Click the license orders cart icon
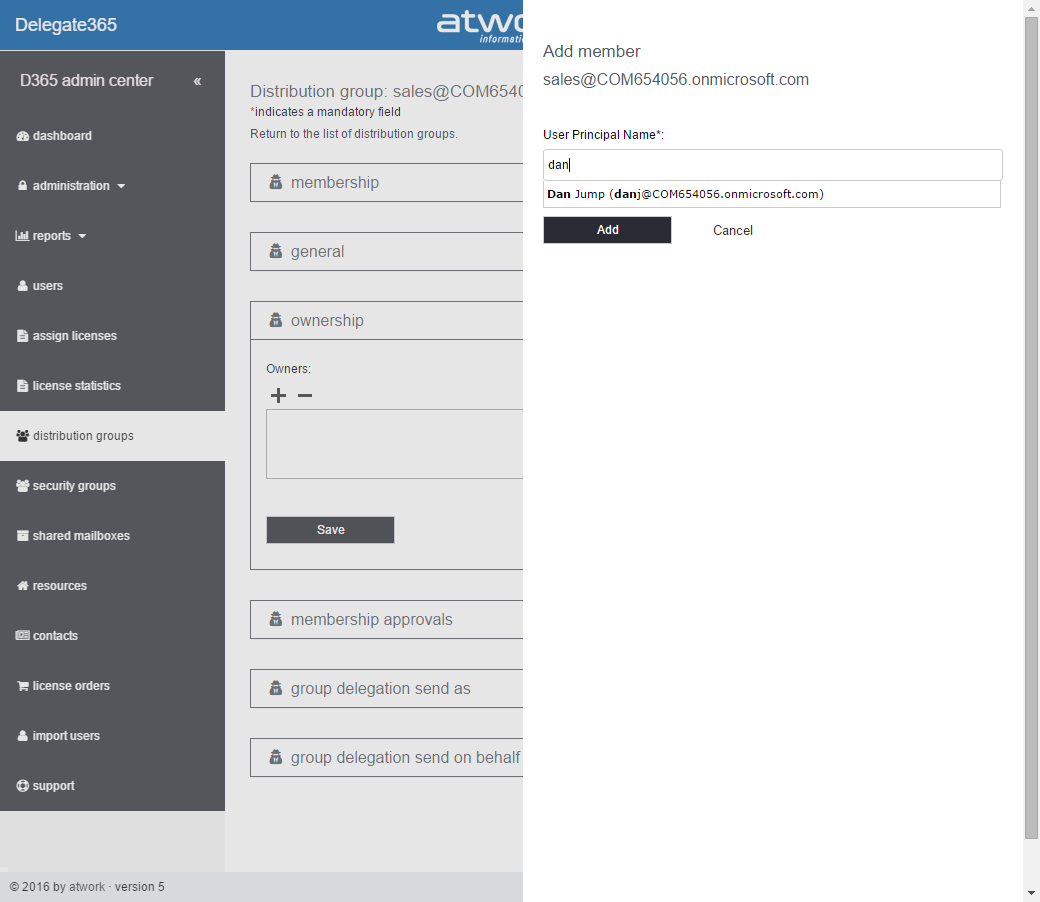The image size is (1040, 902). tap(23, 686)
